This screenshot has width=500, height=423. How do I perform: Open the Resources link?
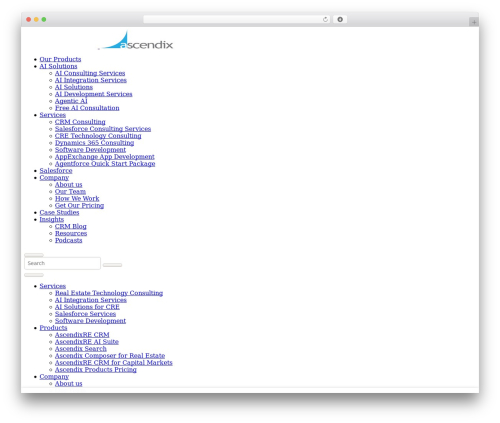[71, 234]
